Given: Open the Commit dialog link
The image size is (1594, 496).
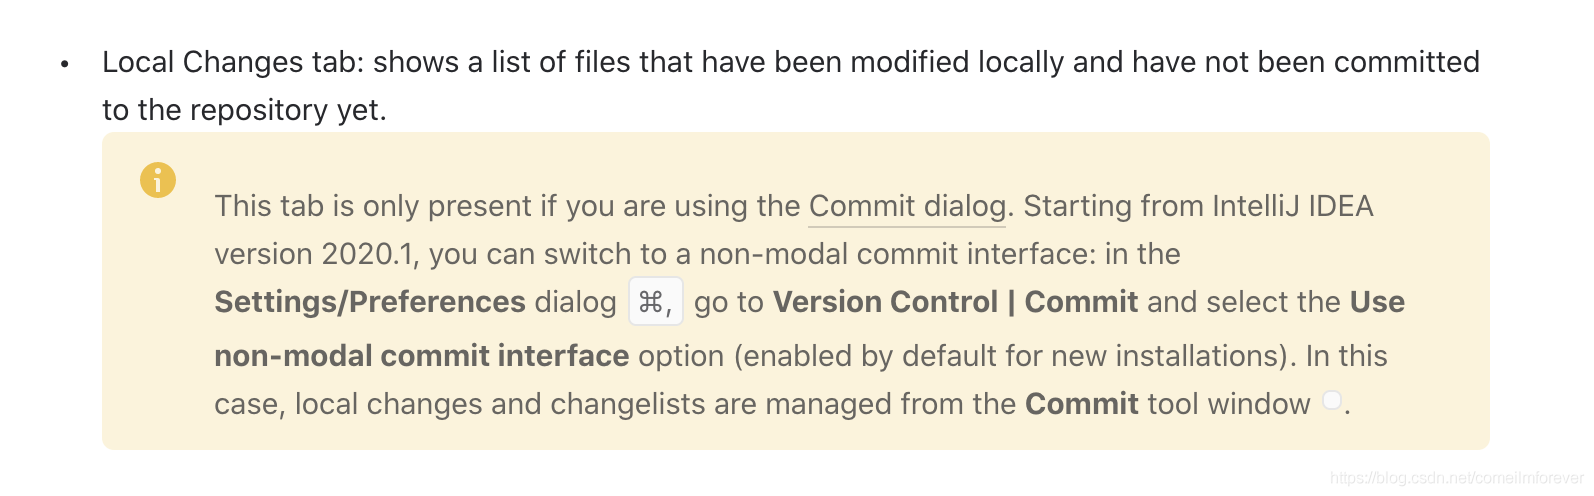Looking at the screenshot, I should (907, 206).
